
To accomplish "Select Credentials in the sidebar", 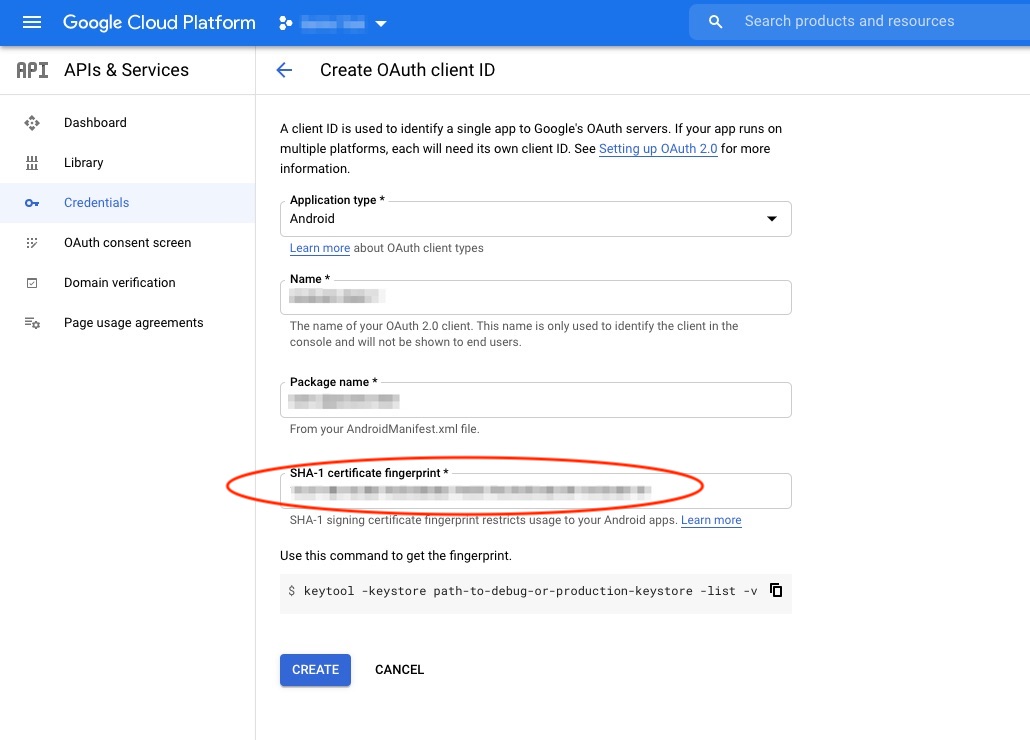I will 97,203.
